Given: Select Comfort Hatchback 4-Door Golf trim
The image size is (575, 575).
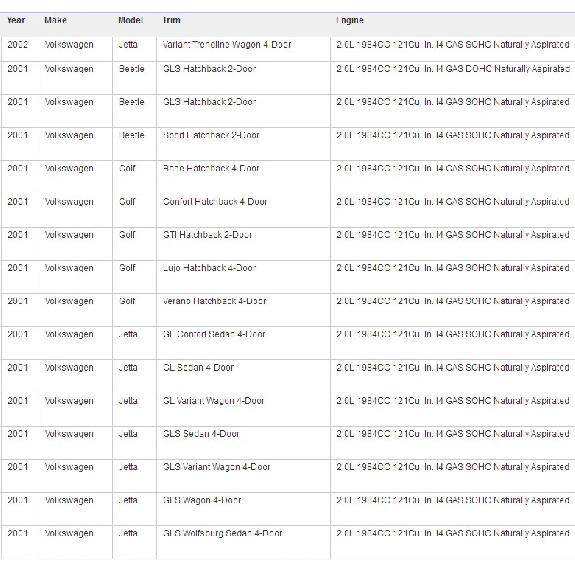Looking at the screenshot, I should [x=215, y=202].
